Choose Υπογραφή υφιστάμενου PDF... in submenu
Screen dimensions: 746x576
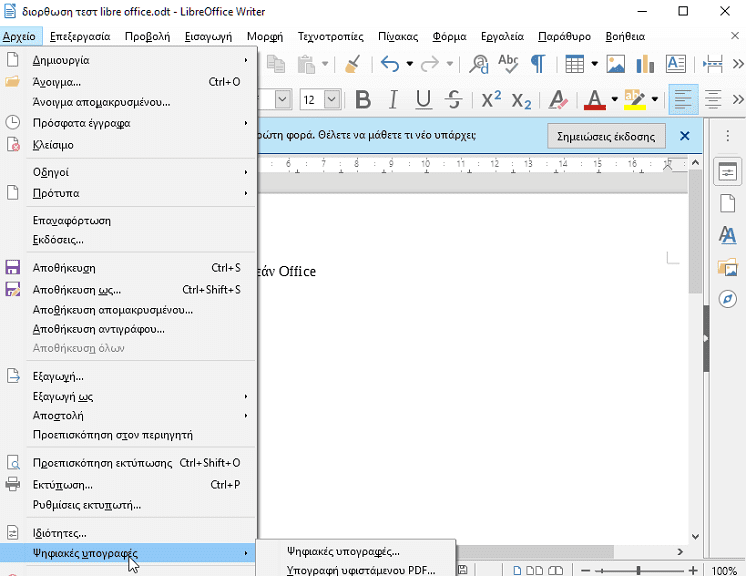click(355, 570)
